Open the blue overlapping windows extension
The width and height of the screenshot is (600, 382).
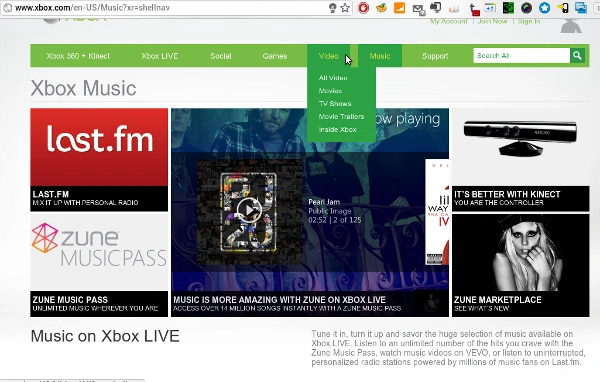580,8
